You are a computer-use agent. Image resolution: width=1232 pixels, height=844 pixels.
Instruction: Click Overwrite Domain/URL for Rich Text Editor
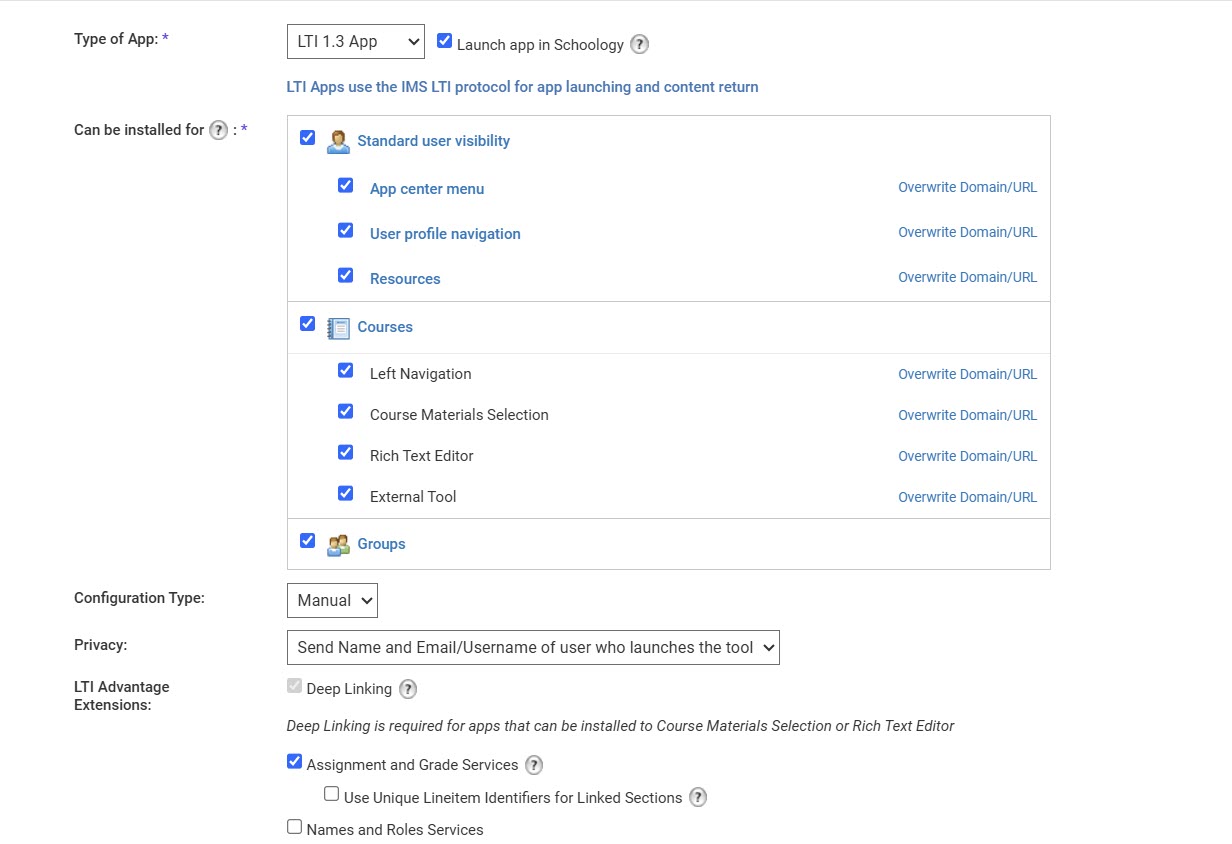(x=967, y=456)
